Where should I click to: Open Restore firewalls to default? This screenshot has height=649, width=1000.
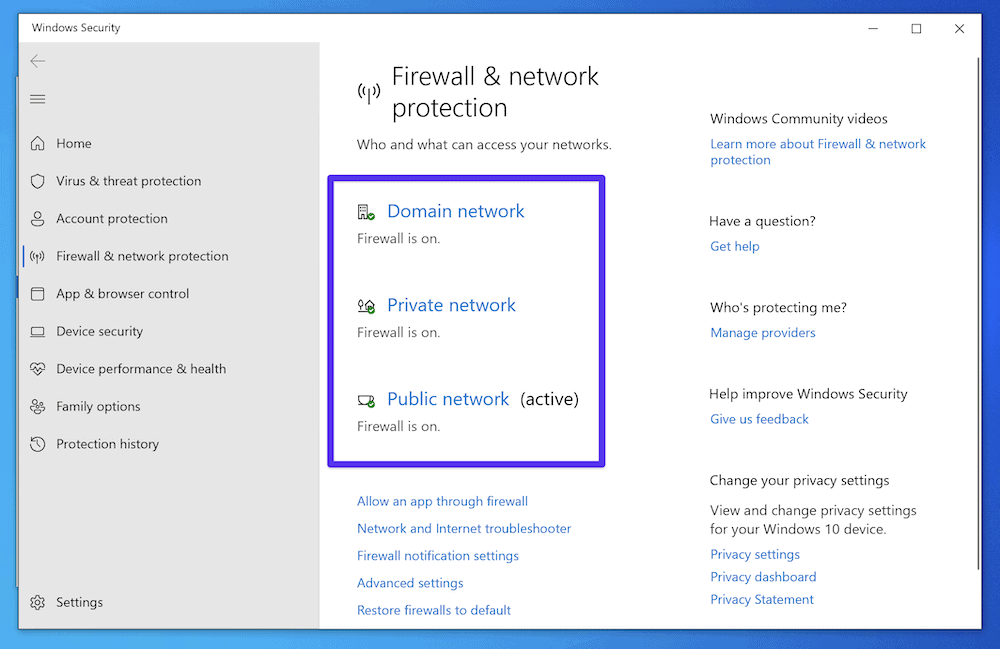(434, 610)
